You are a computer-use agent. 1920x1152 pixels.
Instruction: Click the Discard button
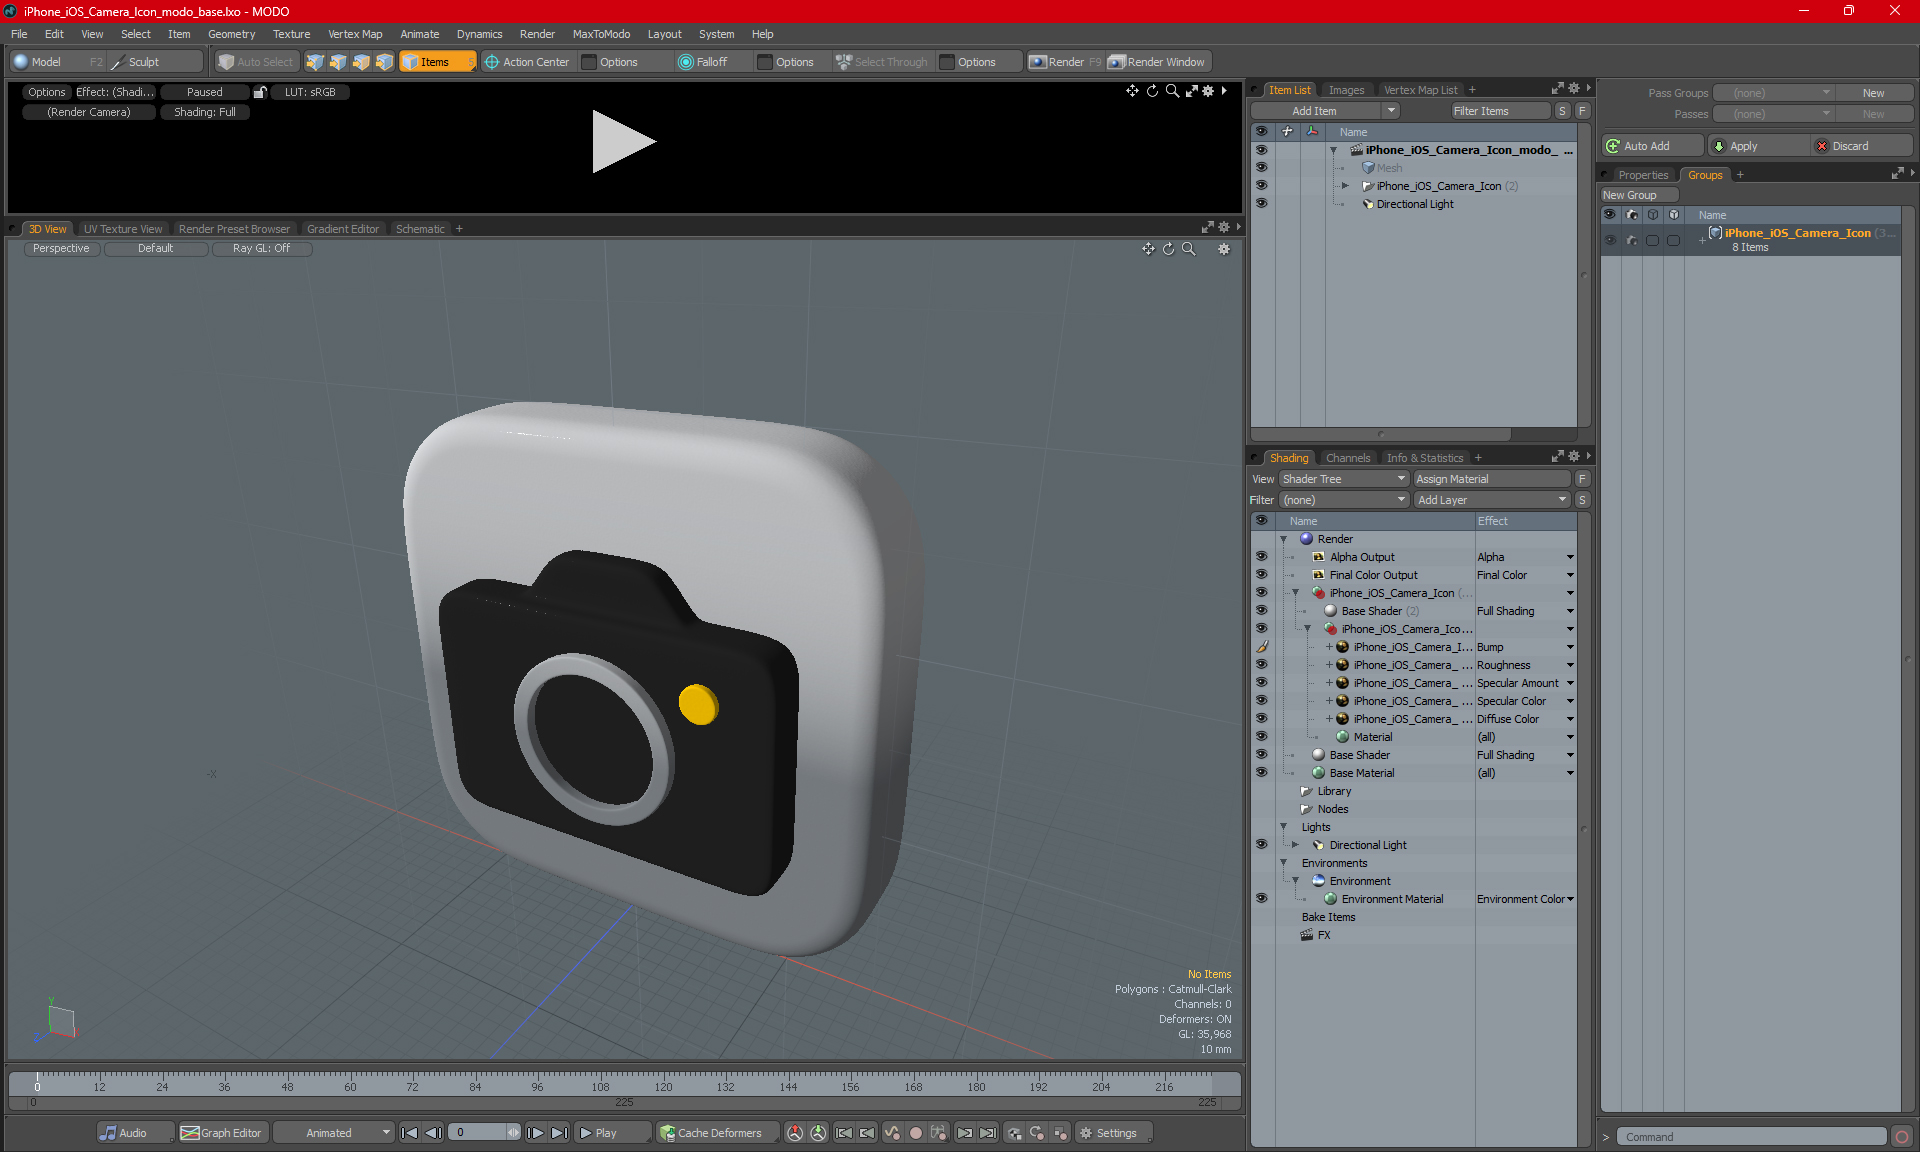coord(1861,146)
